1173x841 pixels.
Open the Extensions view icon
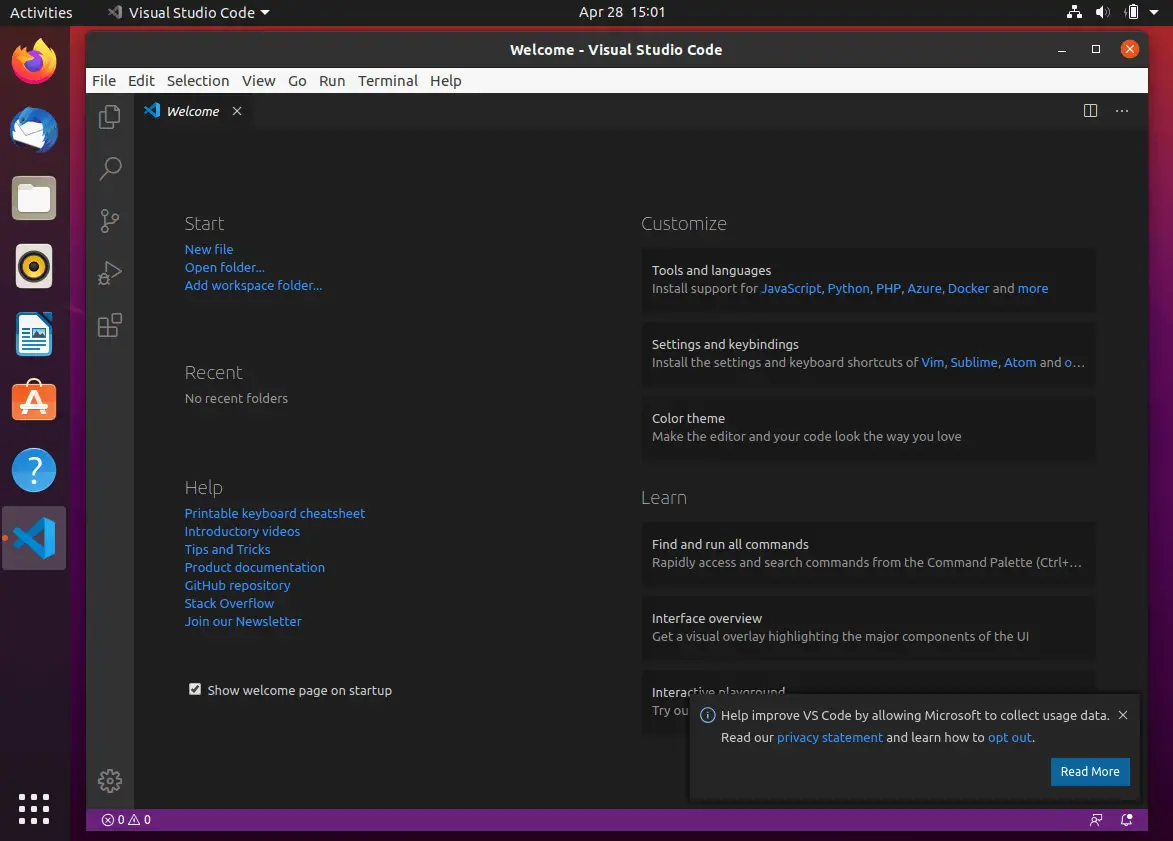pyautogui.click(x=110, y=324)
